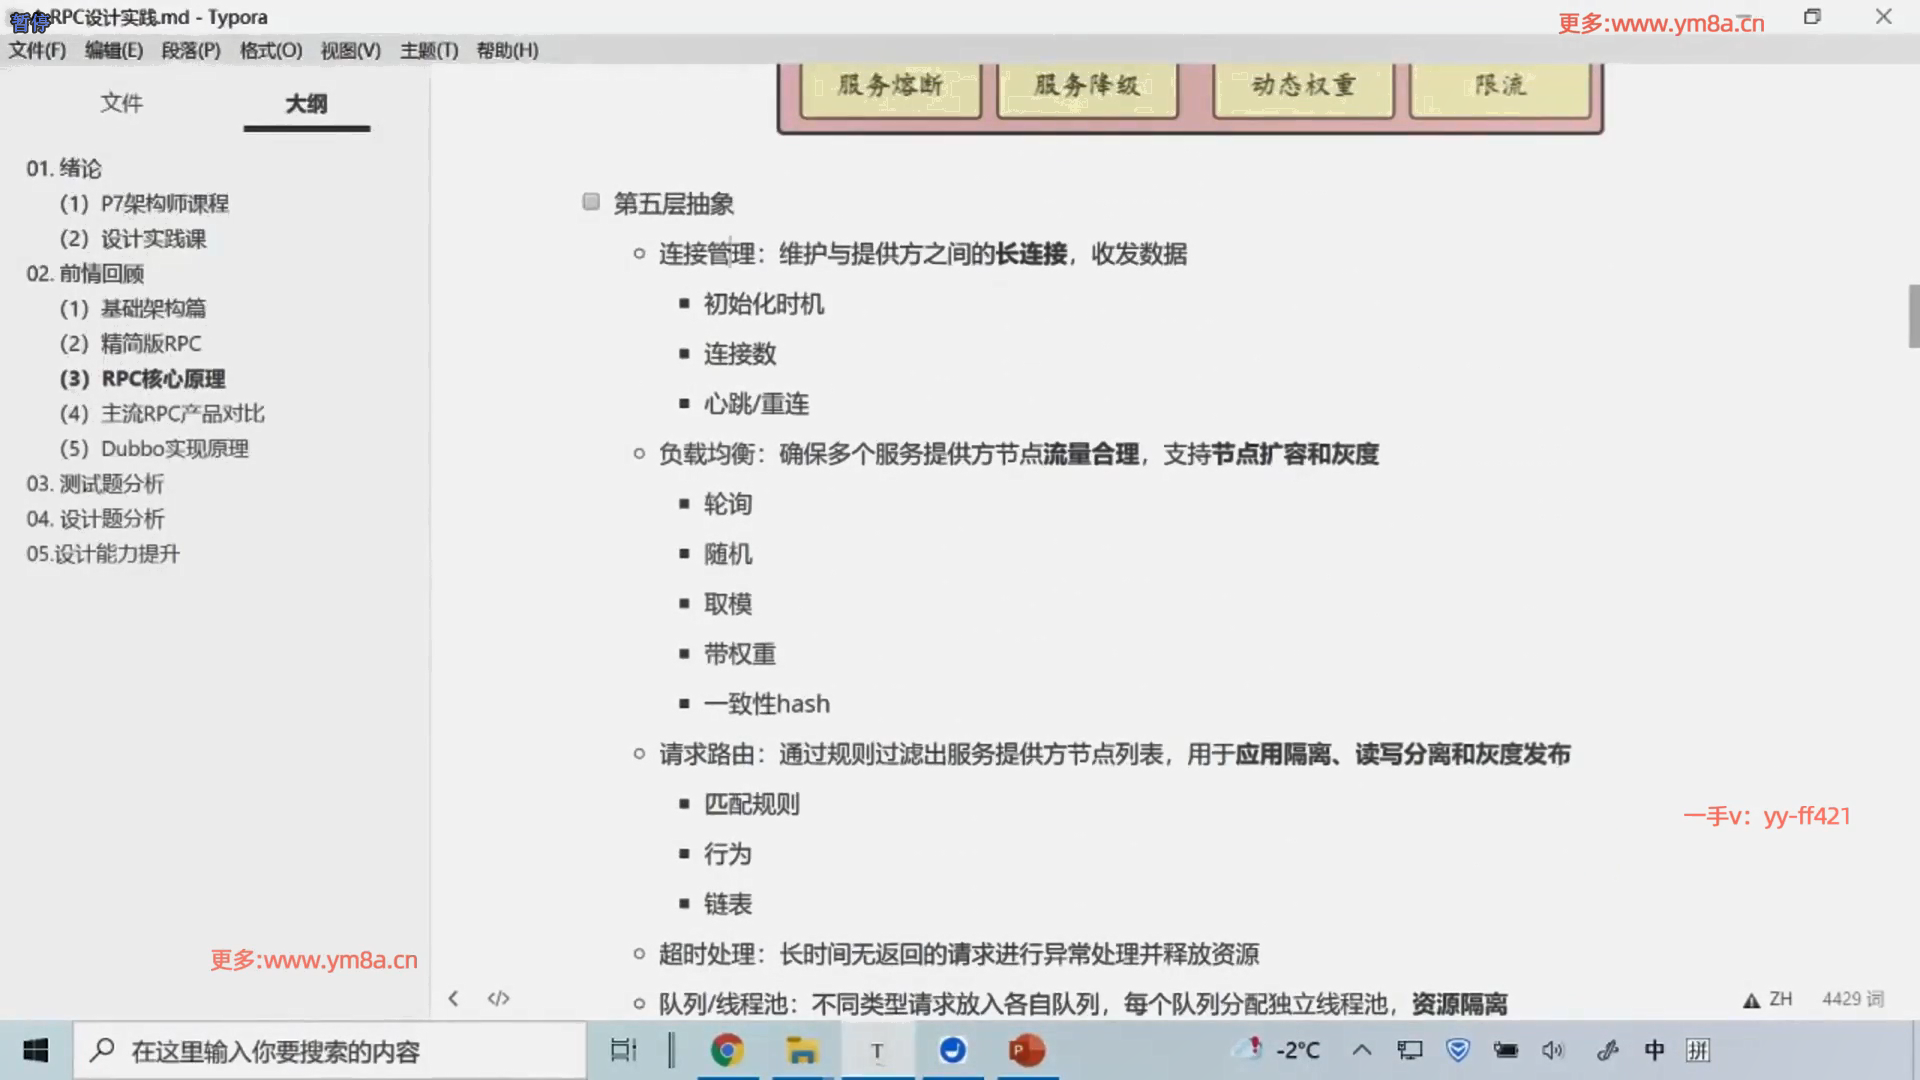Image resolution: width=1920 pixels, height=1080 pixels.
Task: Open the 4429 词 word count popup
Action: (1852, 999)
